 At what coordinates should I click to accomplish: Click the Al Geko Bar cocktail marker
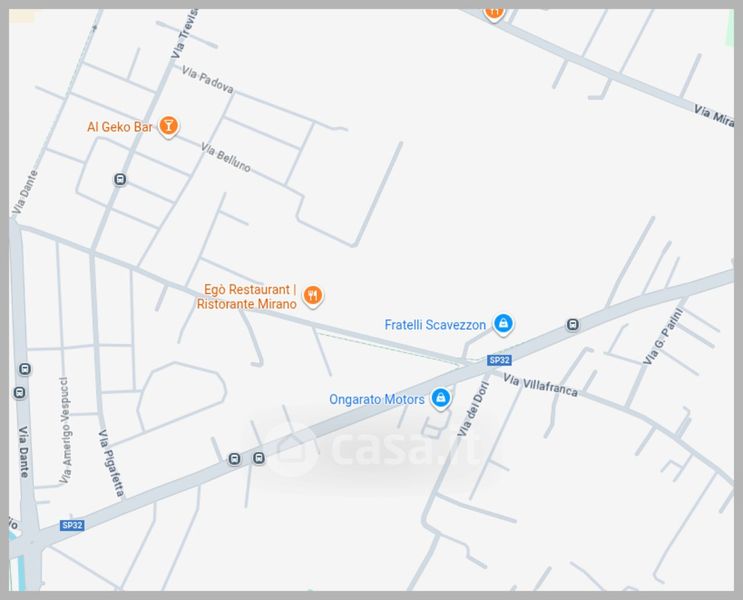click(x=168, y=127)
